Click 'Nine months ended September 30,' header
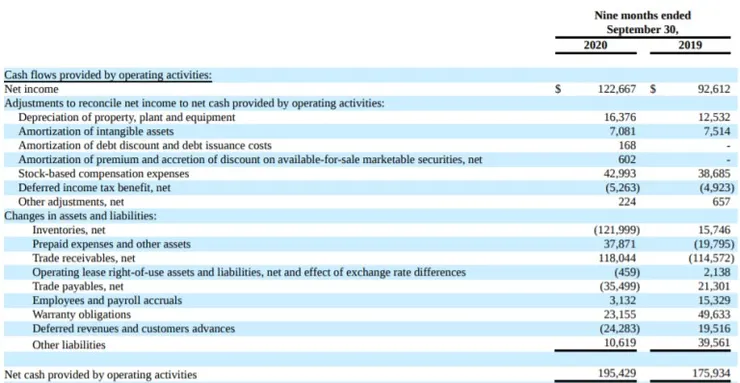 click(x=642, y=22)
